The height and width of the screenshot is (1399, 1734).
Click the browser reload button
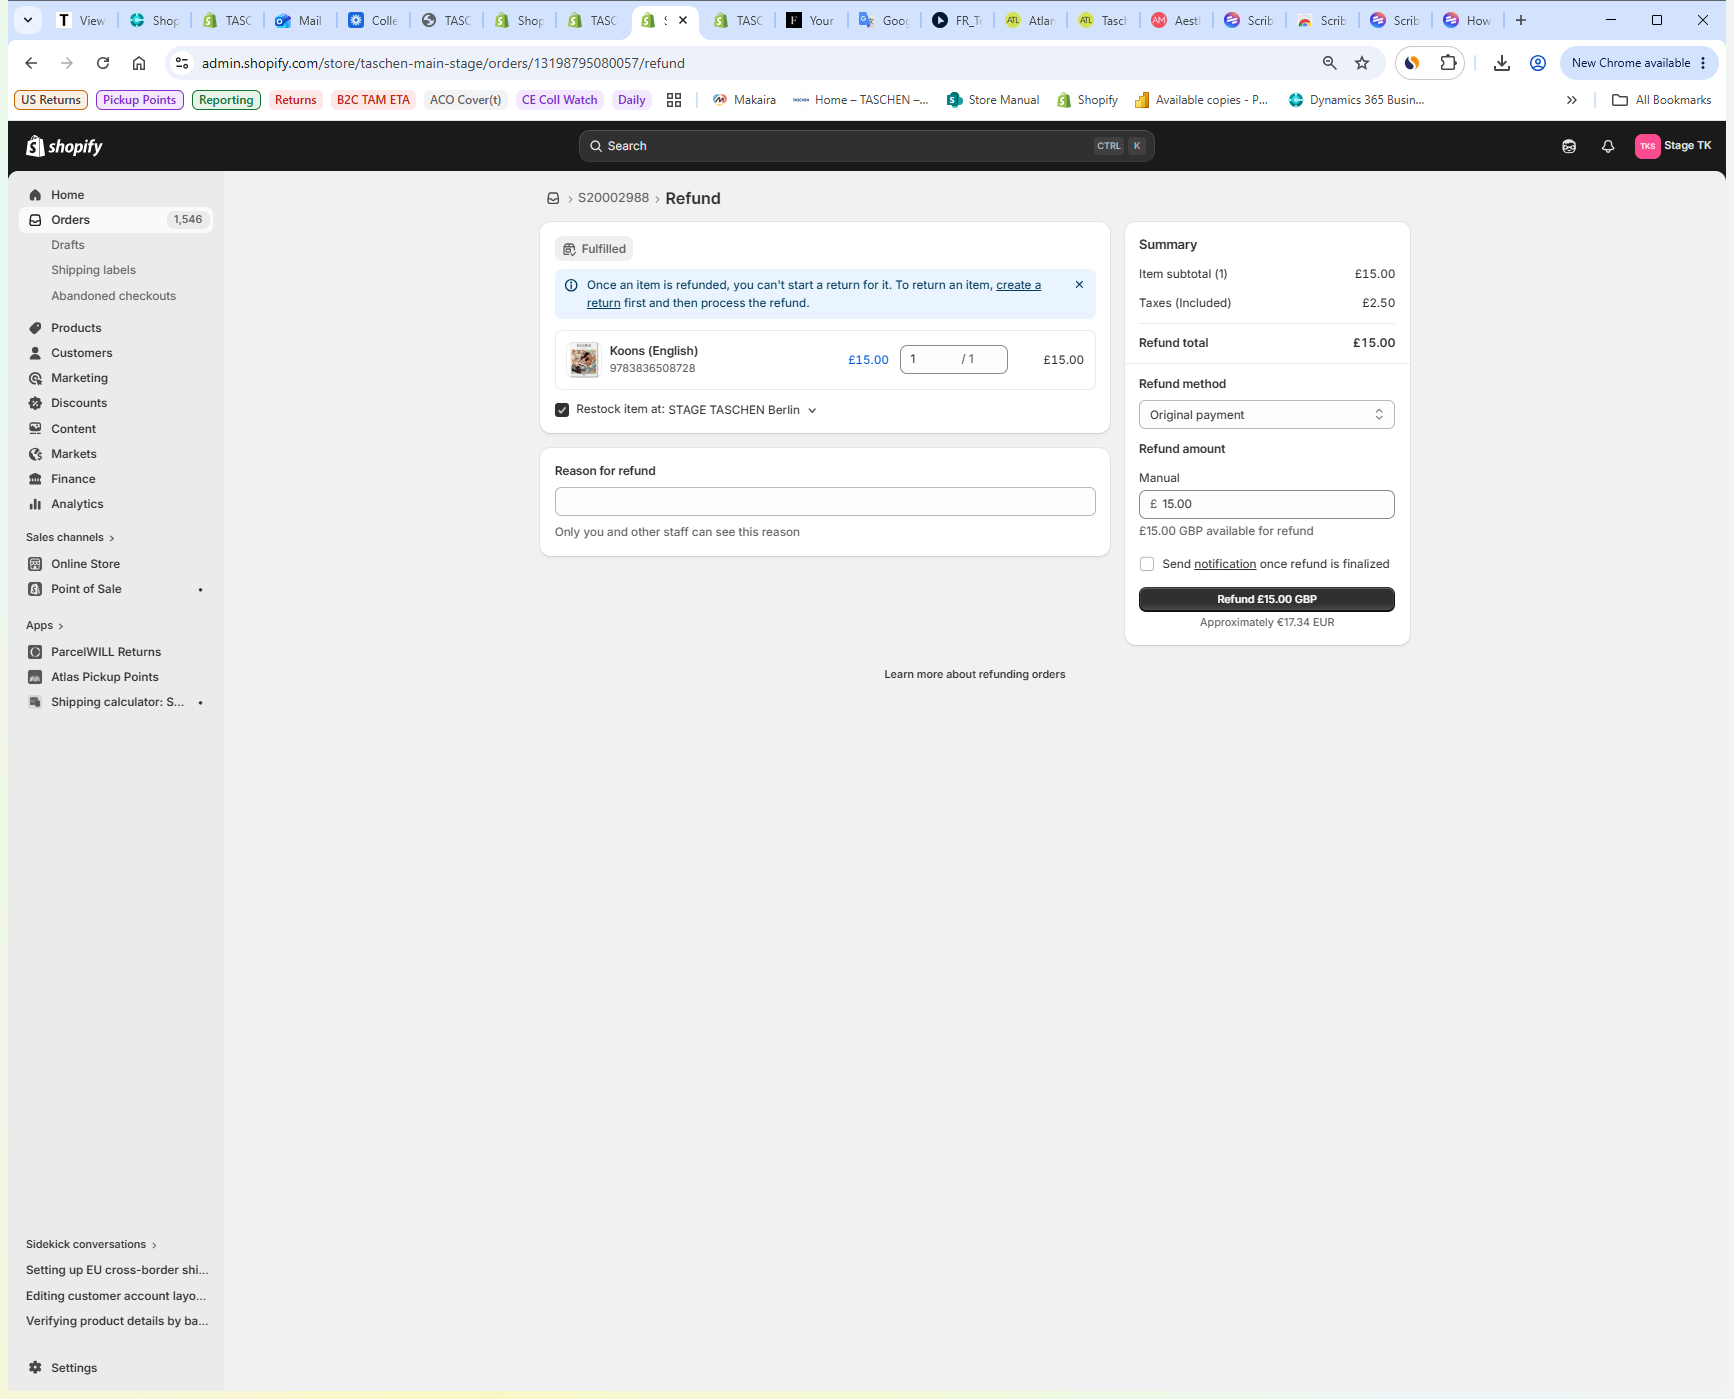(103, 63)
